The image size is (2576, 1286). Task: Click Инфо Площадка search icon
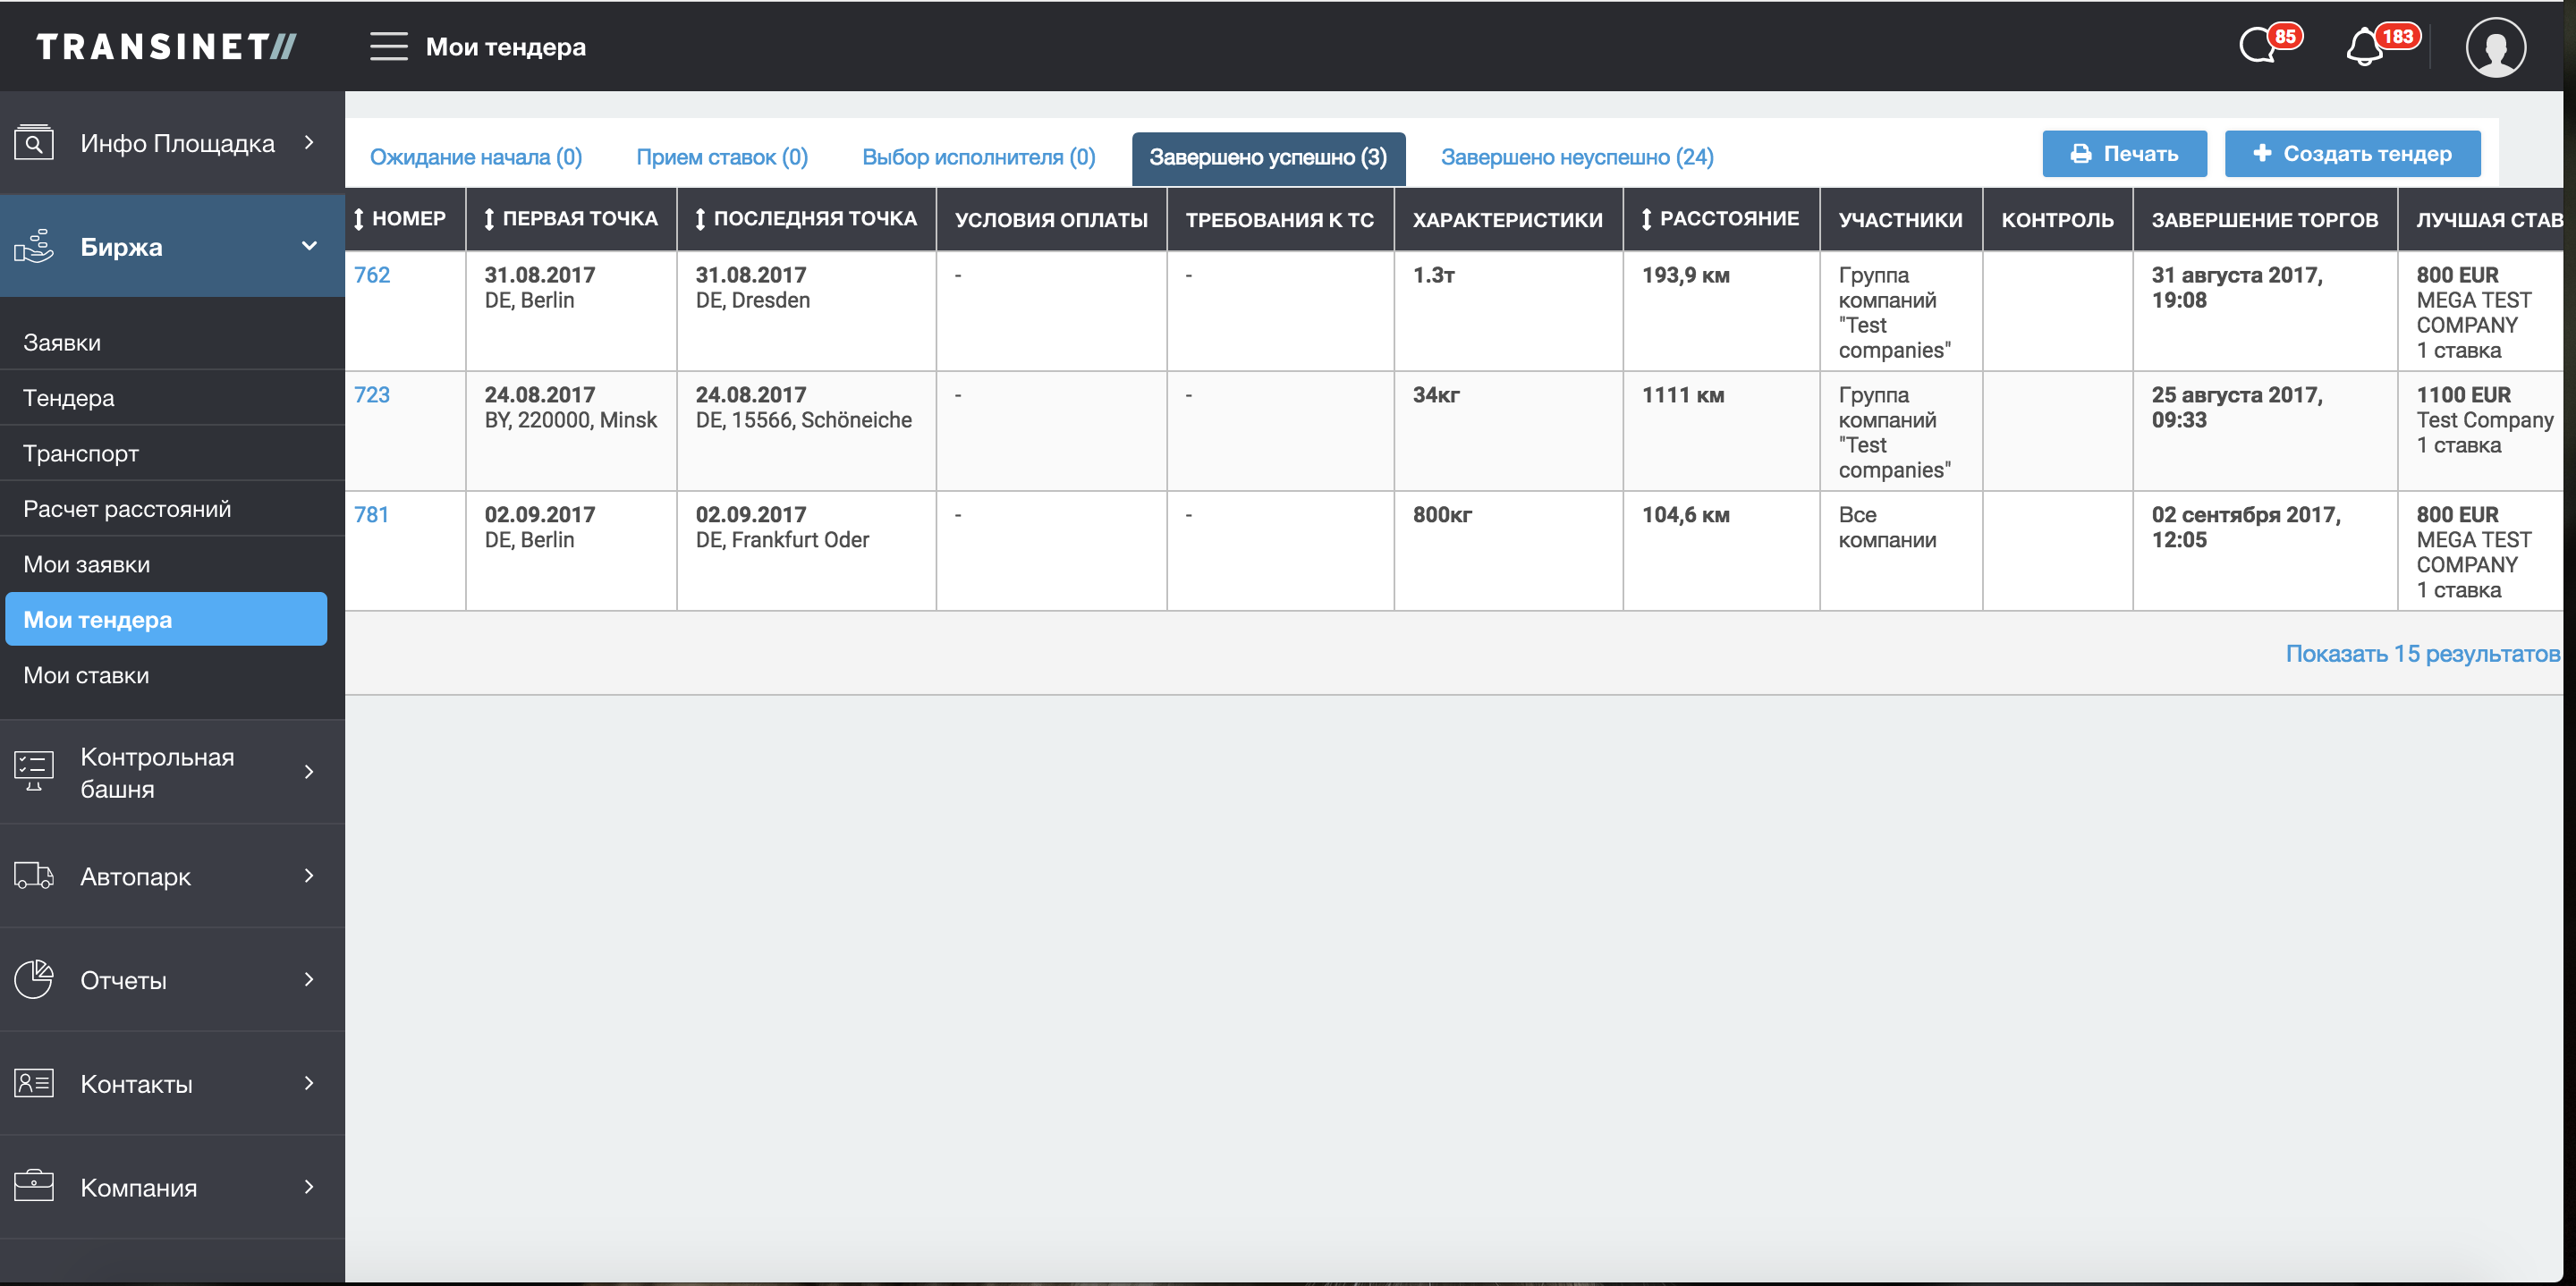point(34,143)
